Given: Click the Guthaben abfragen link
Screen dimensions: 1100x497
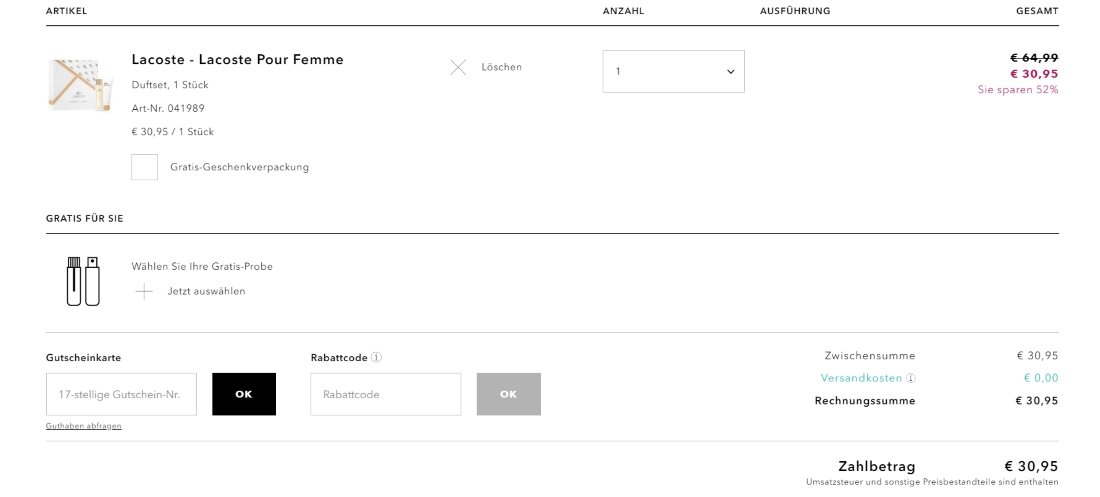Looking at the screenshot, I should coord(83,426).
